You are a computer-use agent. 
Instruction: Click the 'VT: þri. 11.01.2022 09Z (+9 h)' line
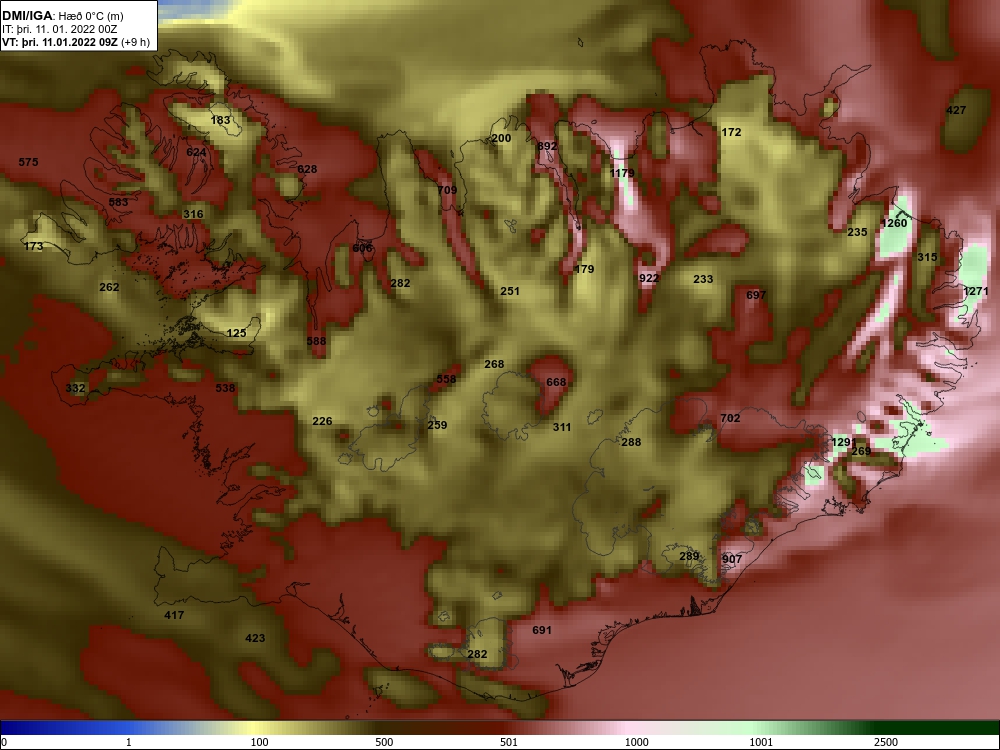pos(76,42)
